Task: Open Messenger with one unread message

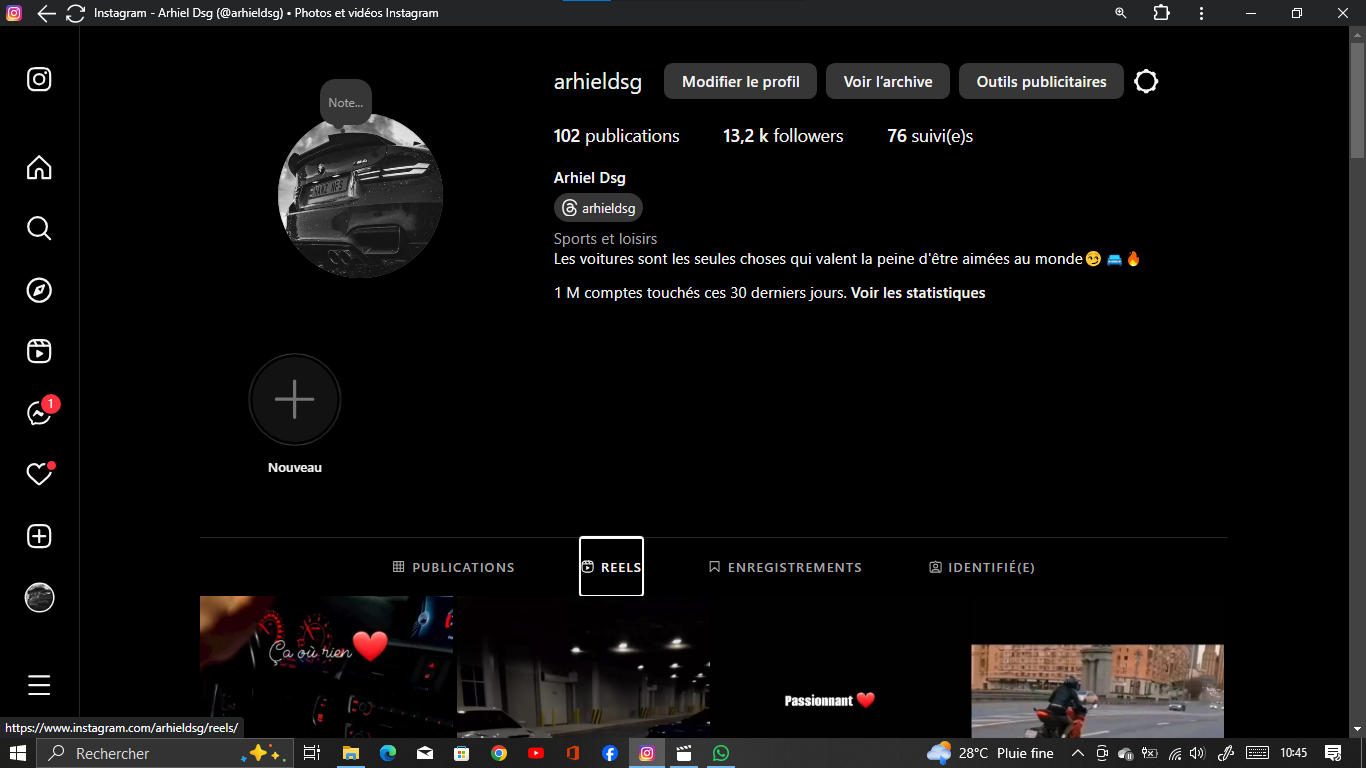Action: click(39, 413)
